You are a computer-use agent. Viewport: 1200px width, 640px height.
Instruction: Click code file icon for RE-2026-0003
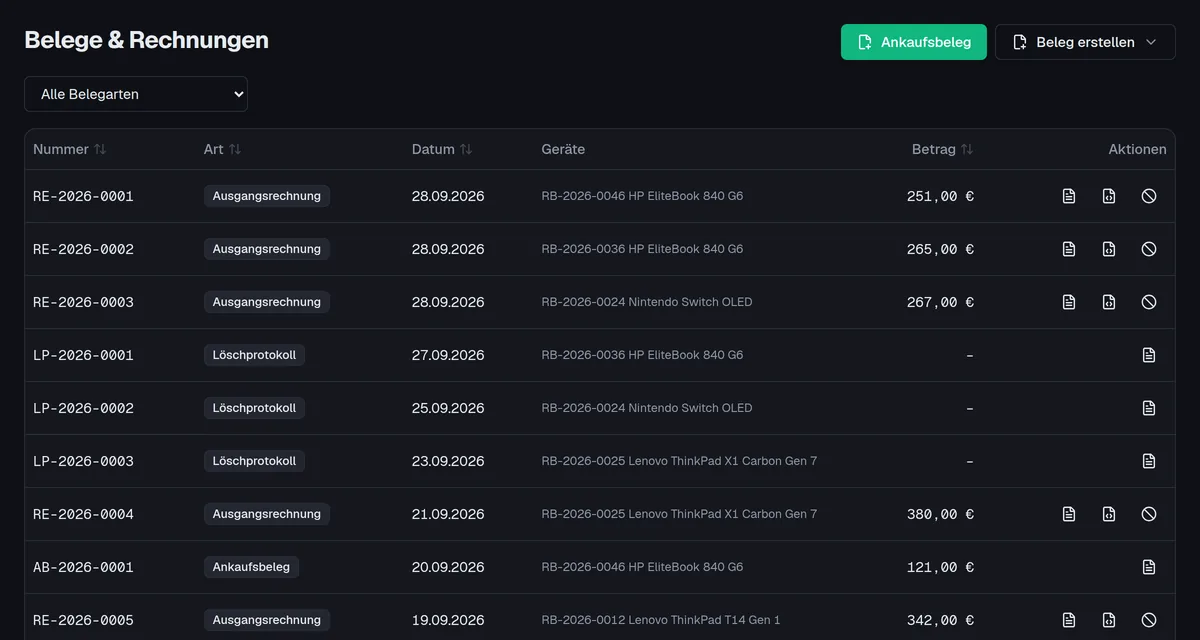[1109, 302]
